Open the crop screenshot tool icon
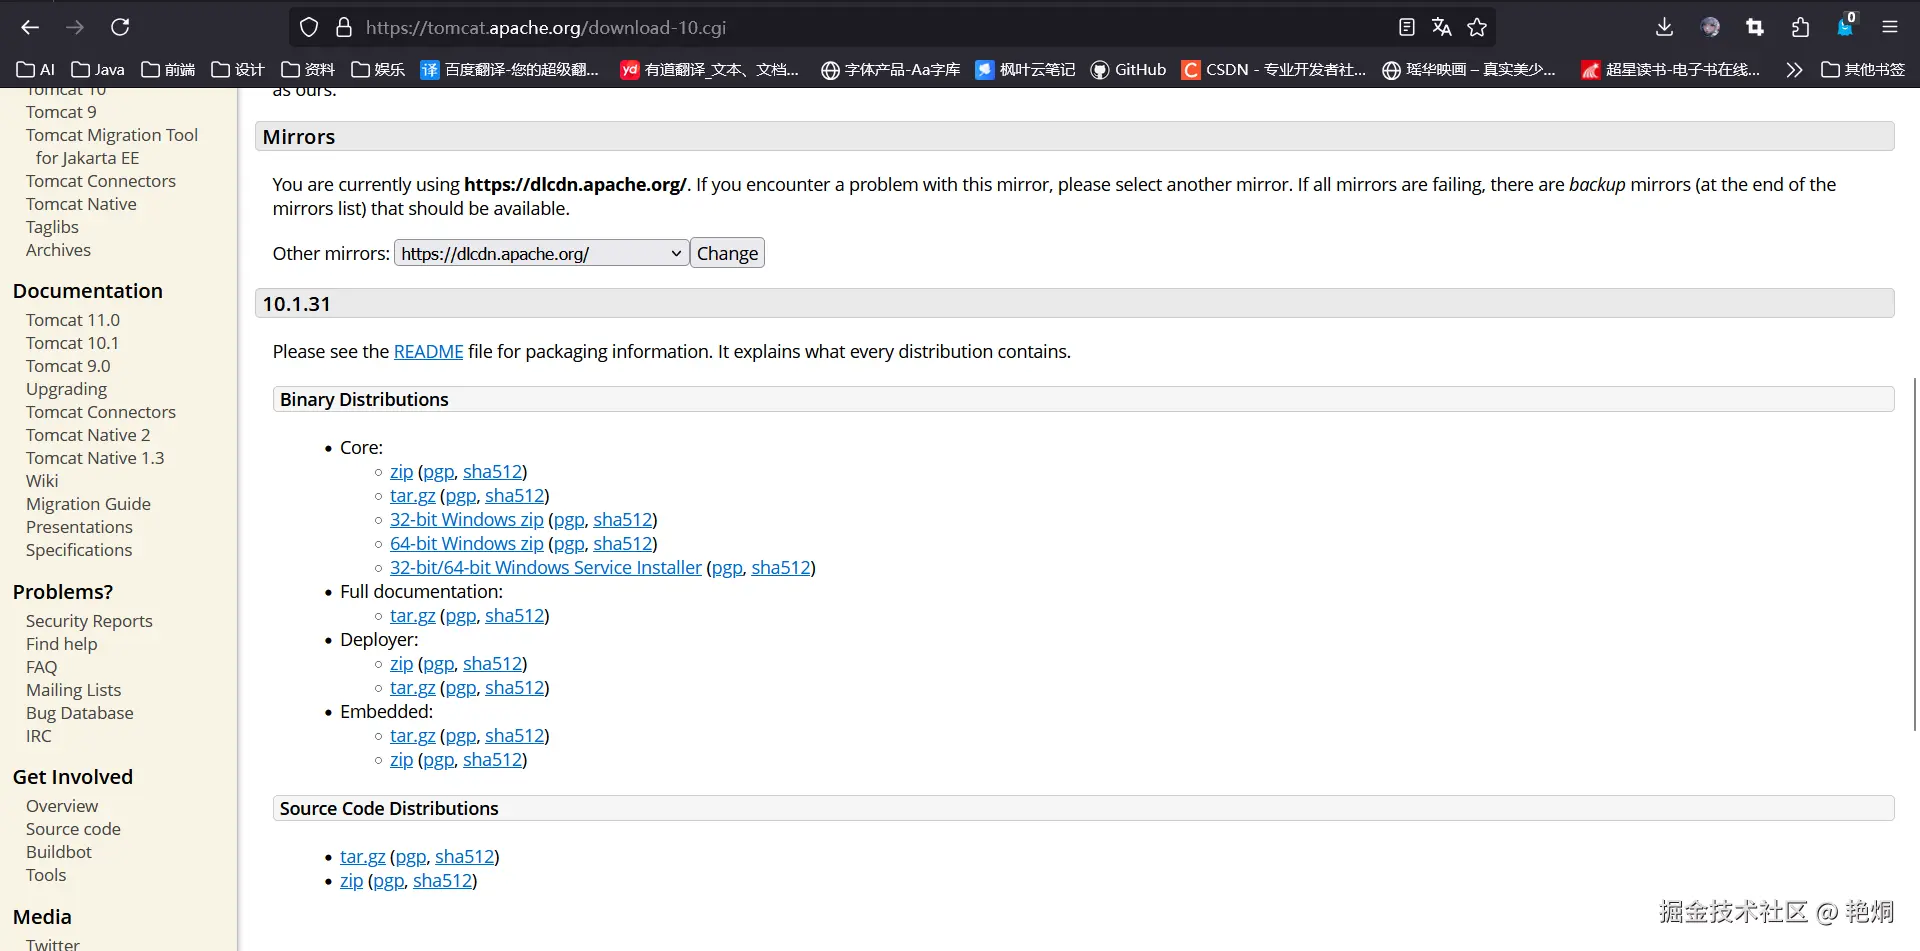This screenshot has width=1920, height=951. [1755, 27]
